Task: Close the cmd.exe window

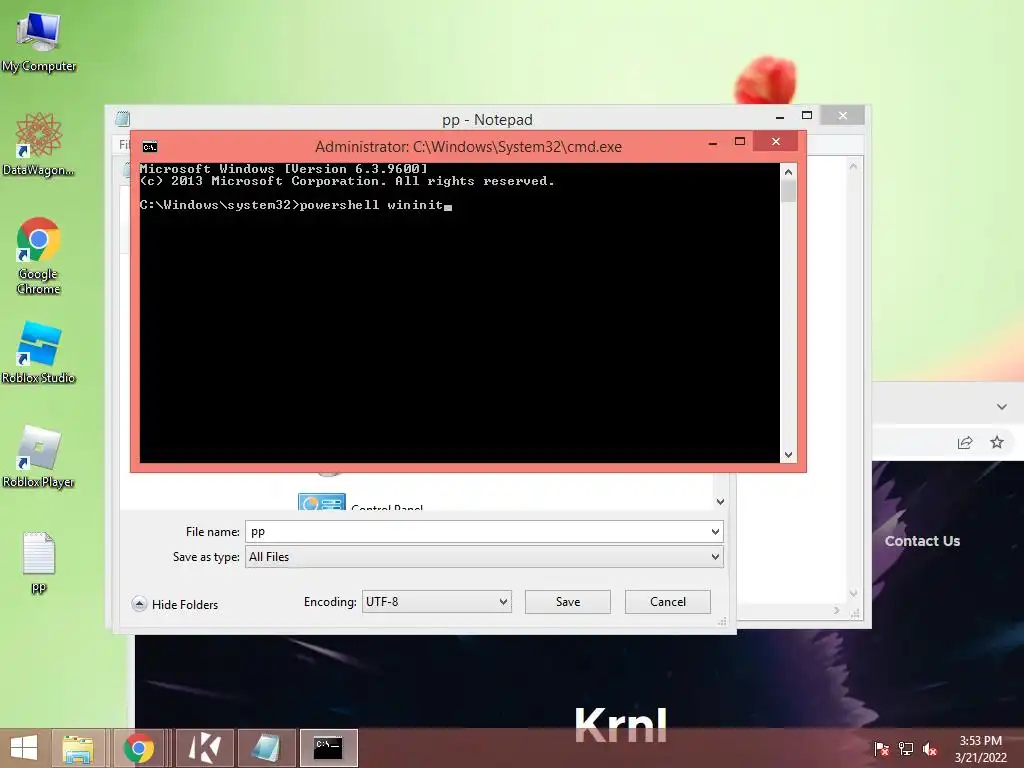Action: (x=775, y=142)
